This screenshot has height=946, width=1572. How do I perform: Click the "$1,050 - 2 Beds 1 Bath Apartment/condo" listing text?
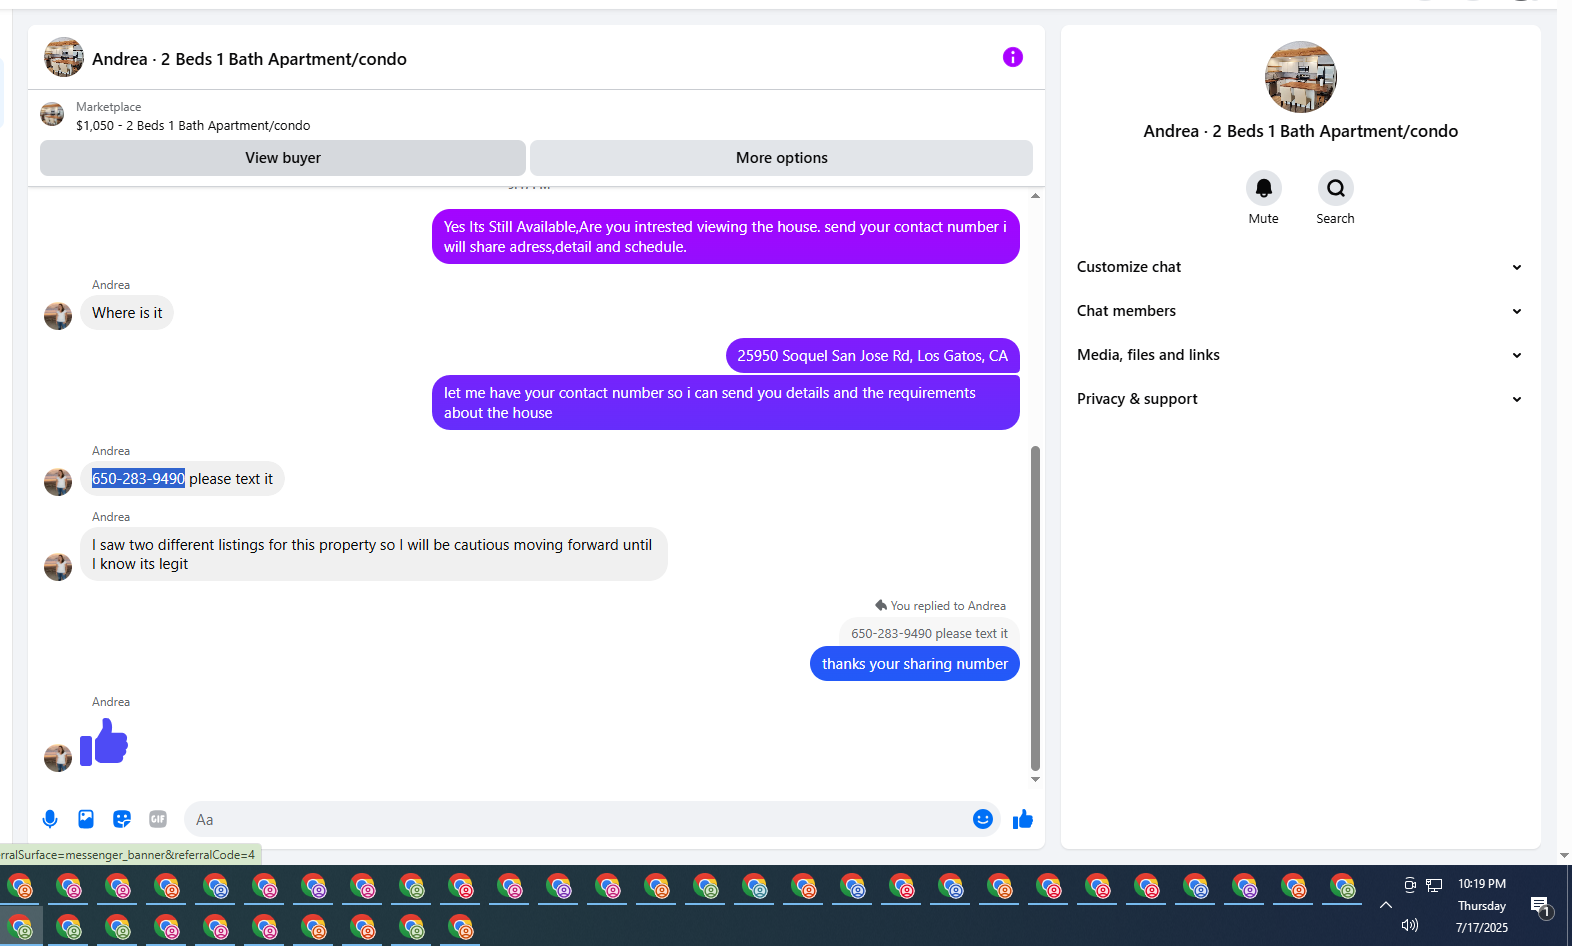tap(193, 126)
